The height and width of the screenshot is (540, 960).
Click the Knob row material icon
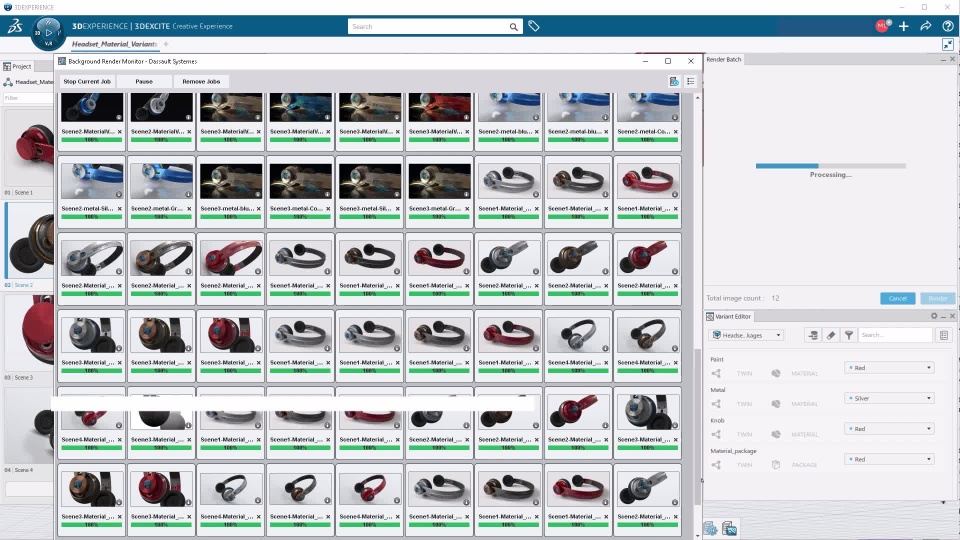776,434
